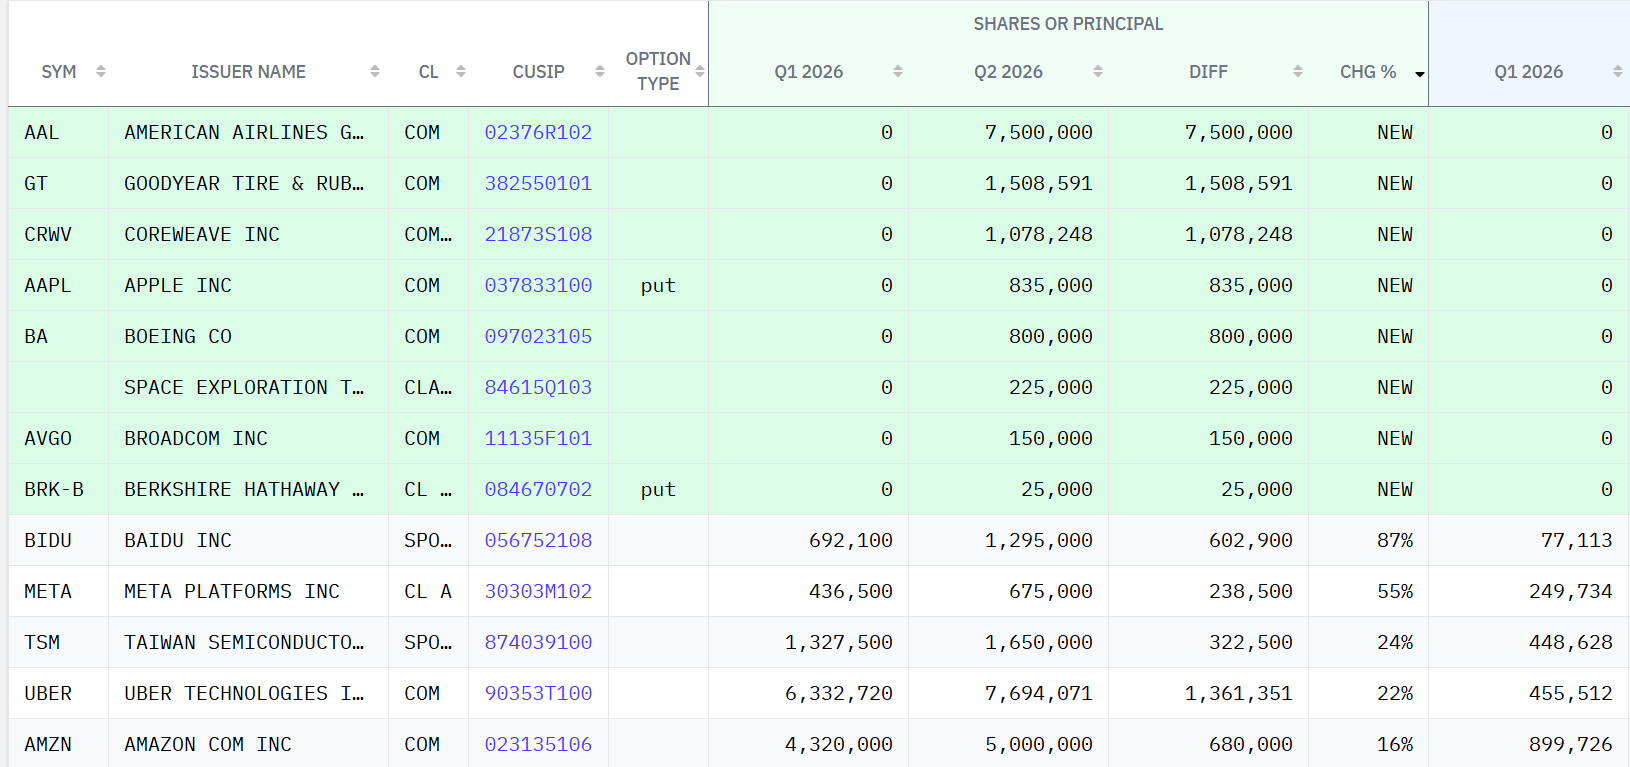Select the 16% change for Amazon
This screenshot has height=767, width=1630.
tap(1395, 744)
